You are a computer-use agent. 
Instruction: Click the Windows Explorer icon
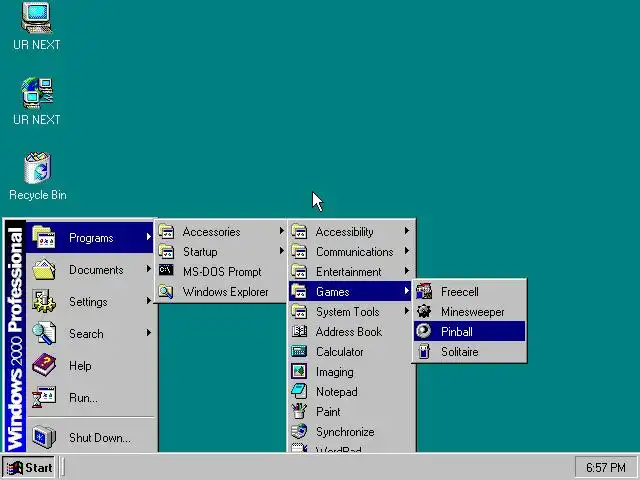pos(166,291)
